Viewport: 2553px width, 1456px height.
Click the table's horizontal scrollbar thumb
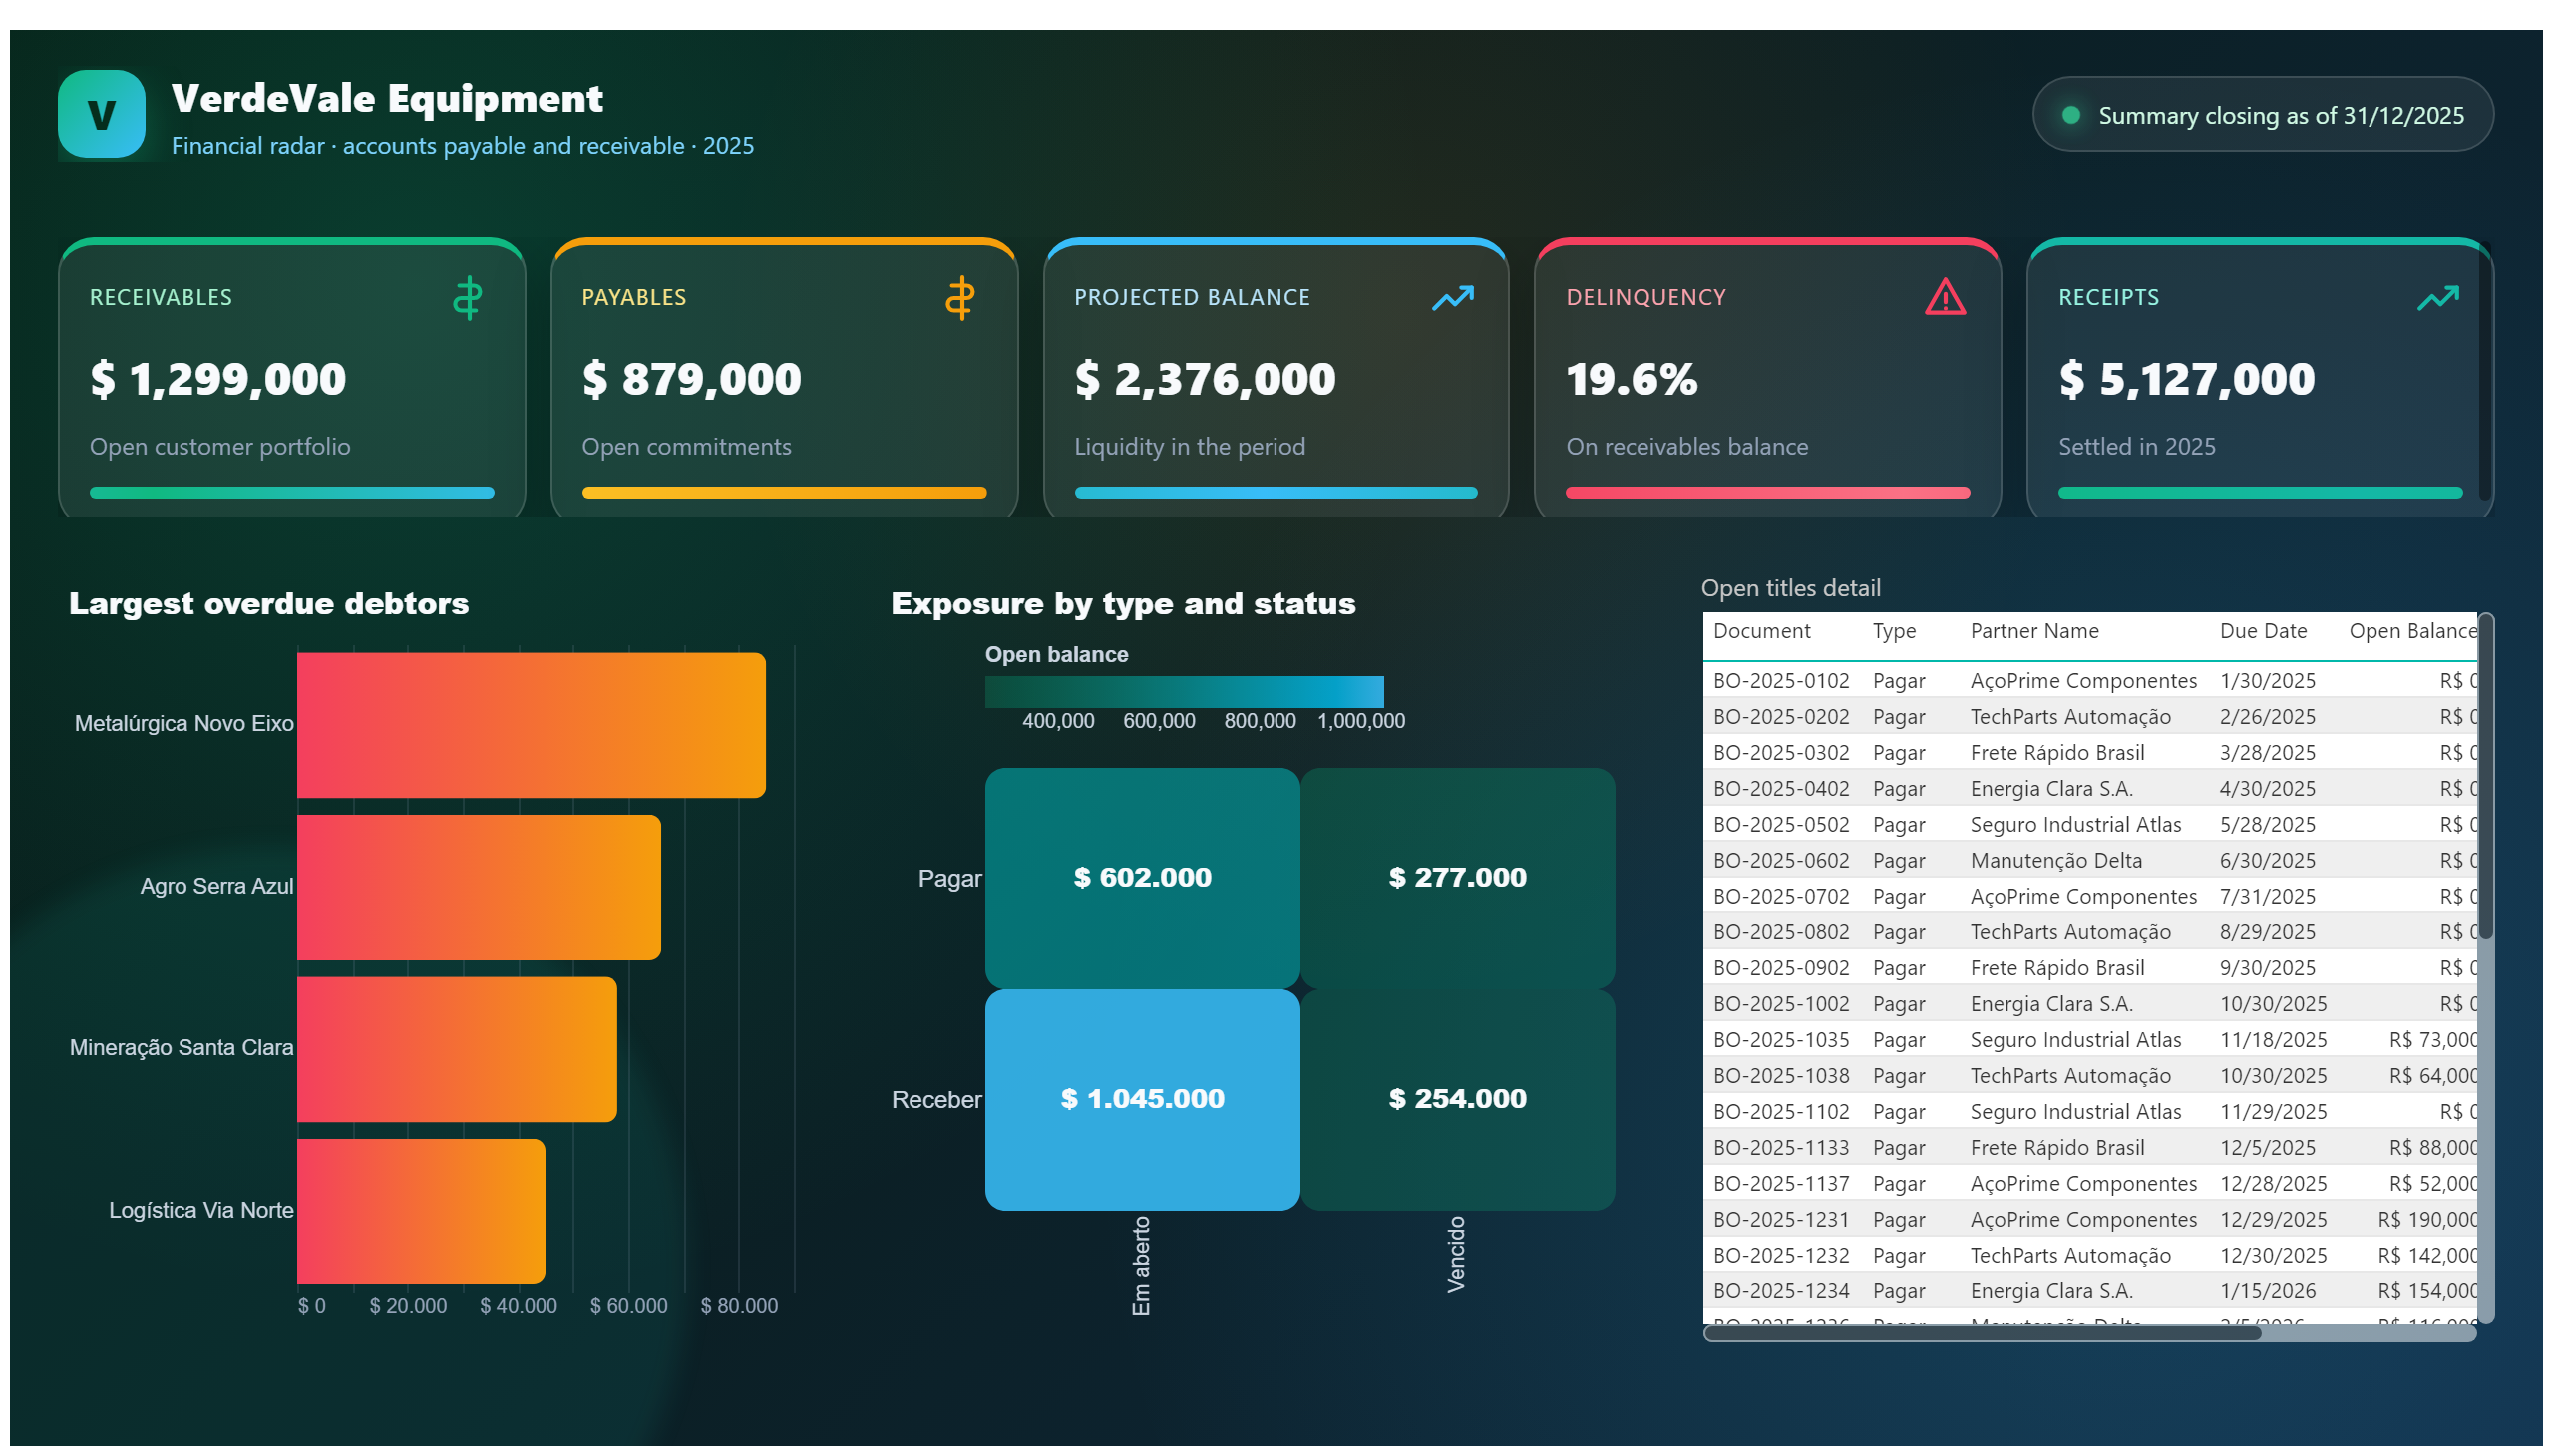coord(1982,1333)
